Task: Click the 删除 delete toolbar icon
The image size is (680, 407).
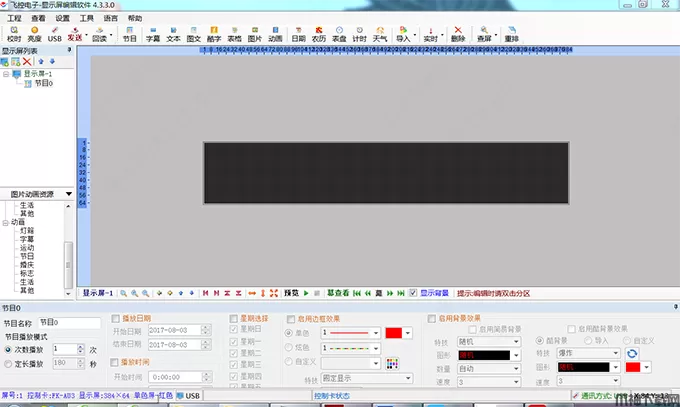Action: click(458, 33)
